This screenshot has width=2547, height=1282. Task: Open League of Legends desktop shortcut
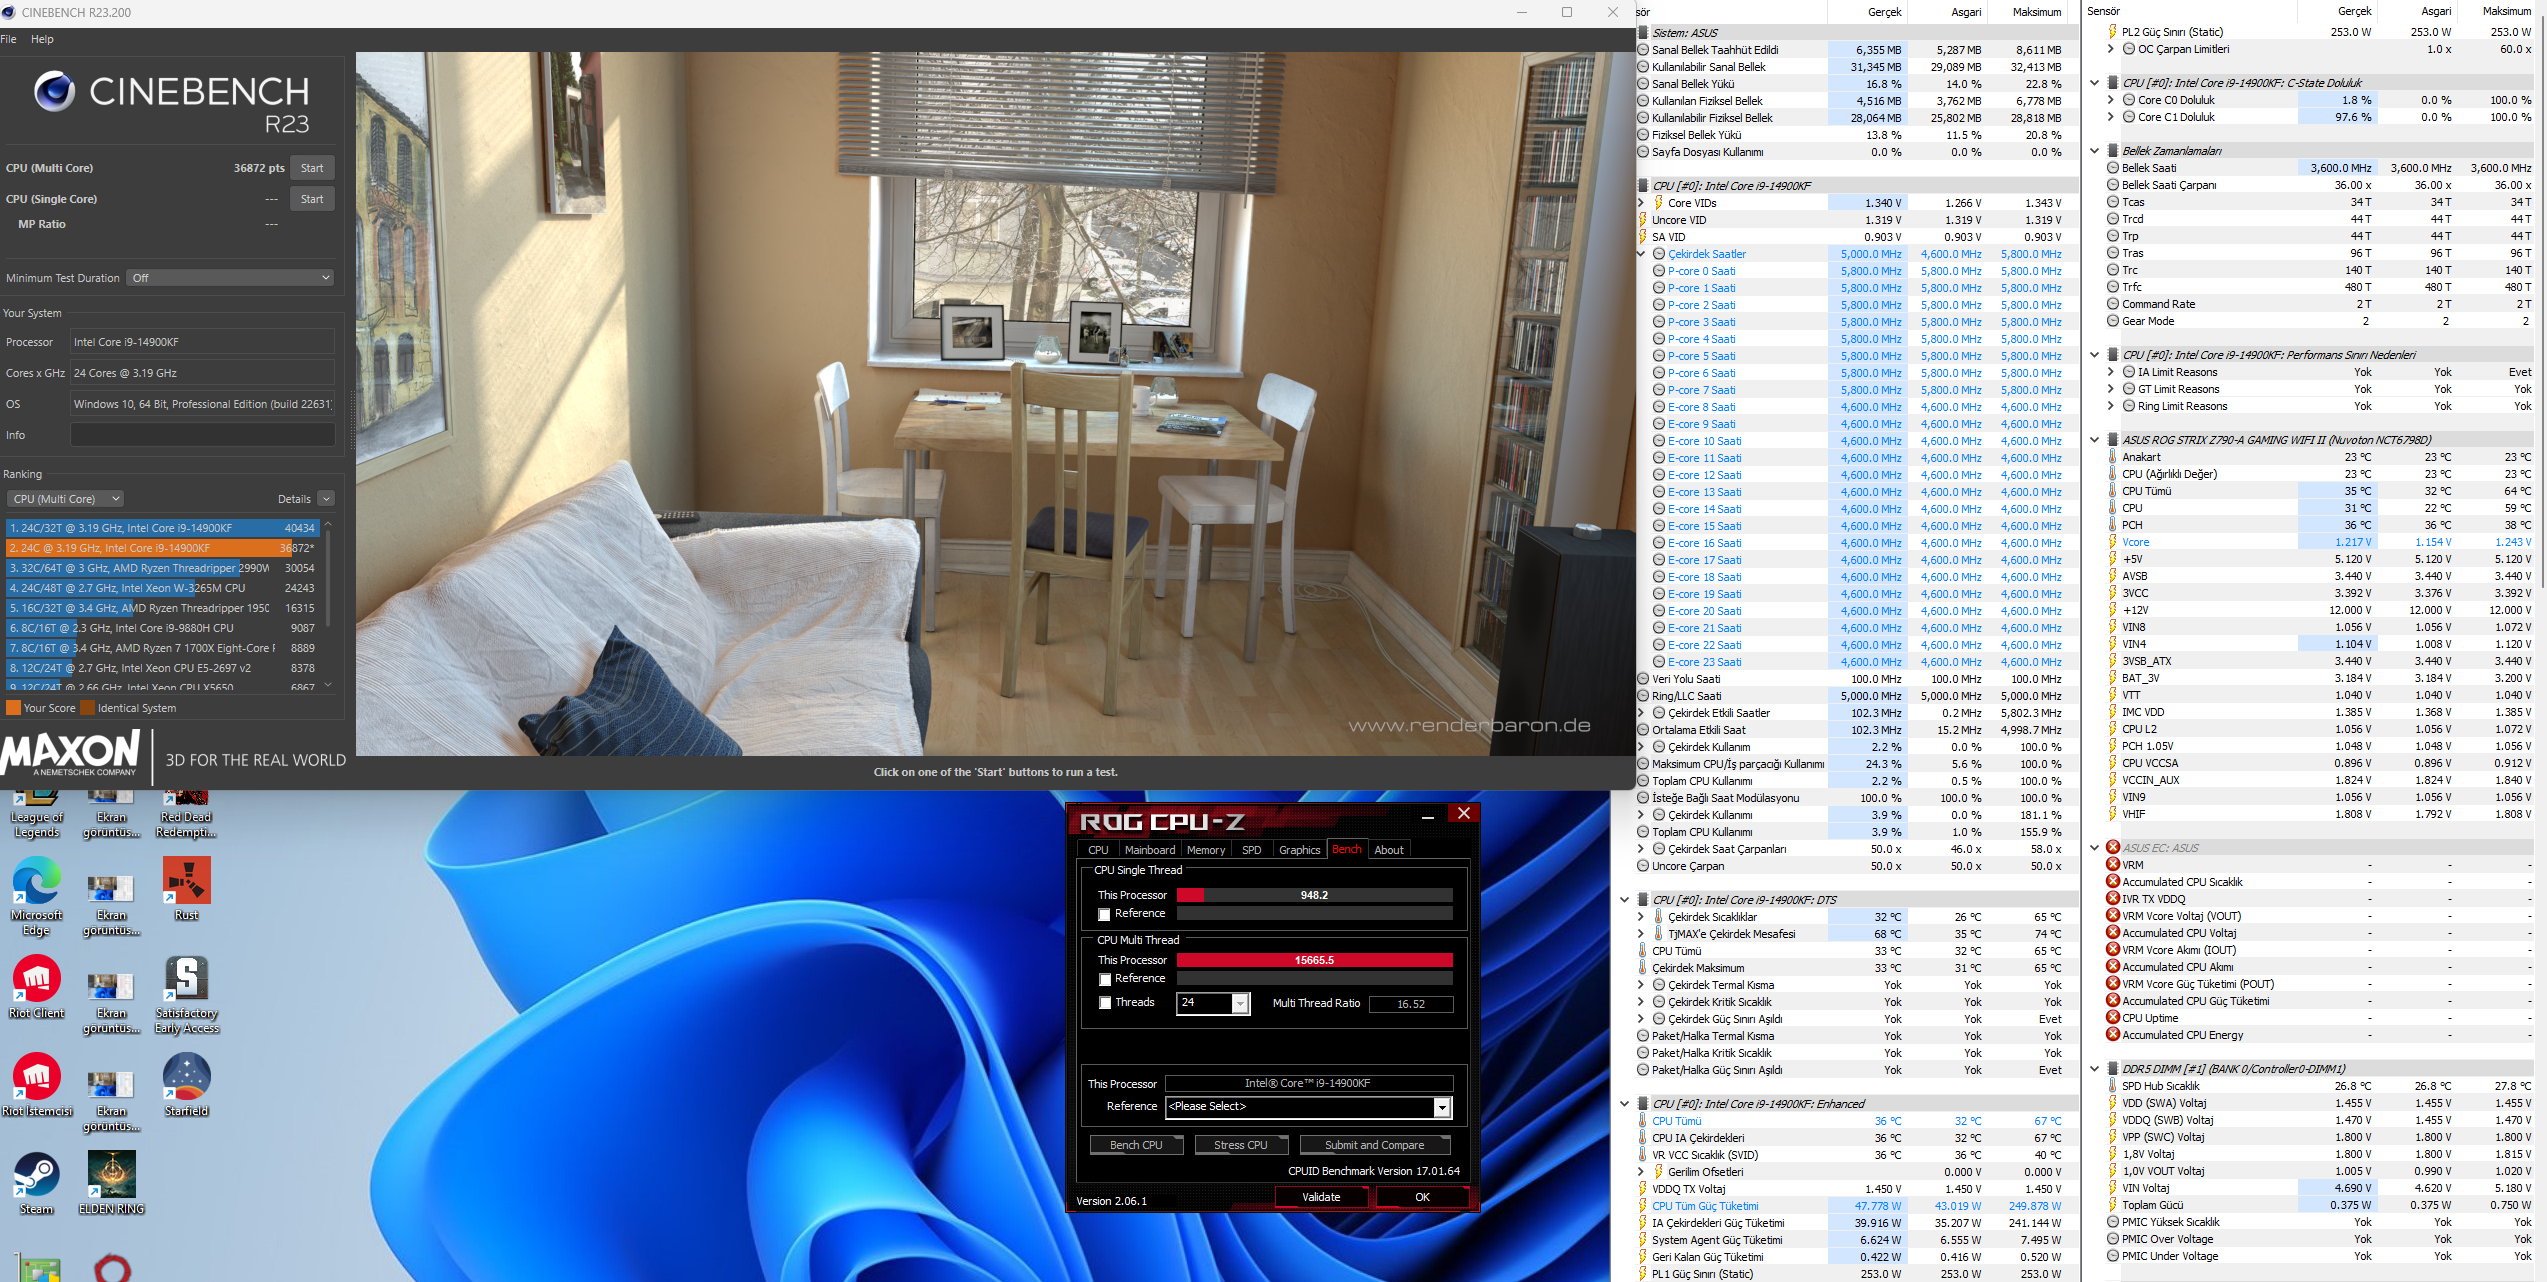37,813
